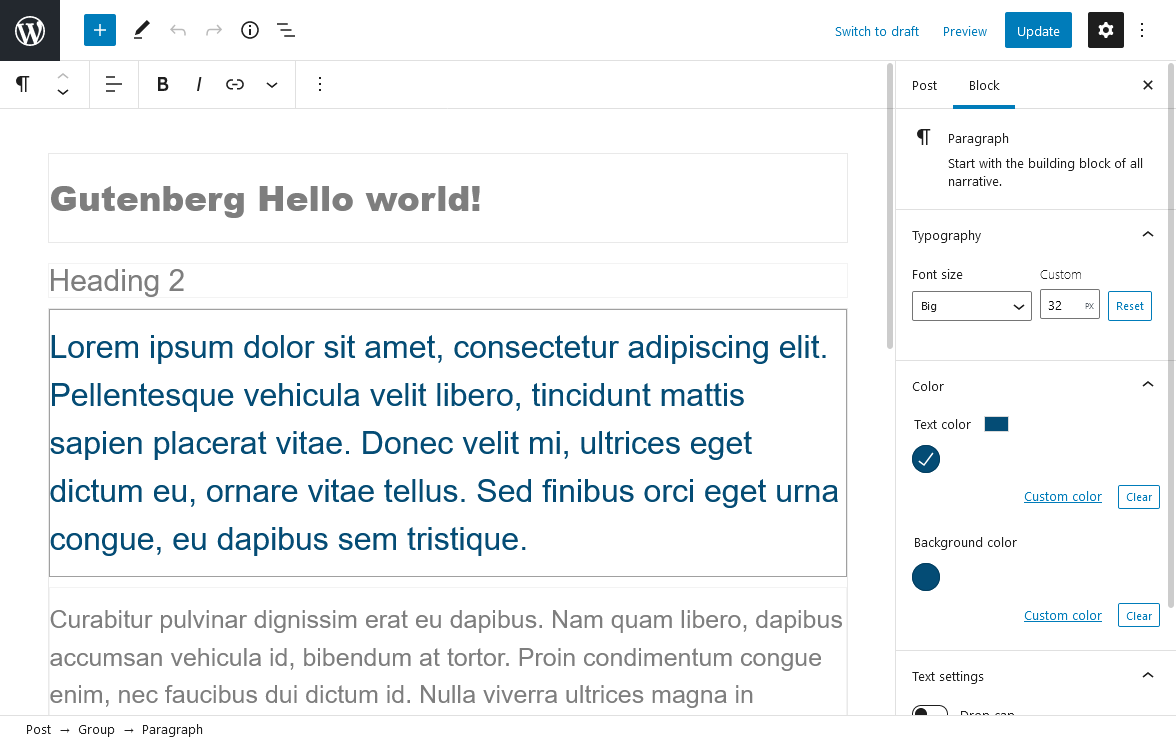Select Paragraph in the breadcrumb
This screenshot has width=1176, height=740.
172,730
